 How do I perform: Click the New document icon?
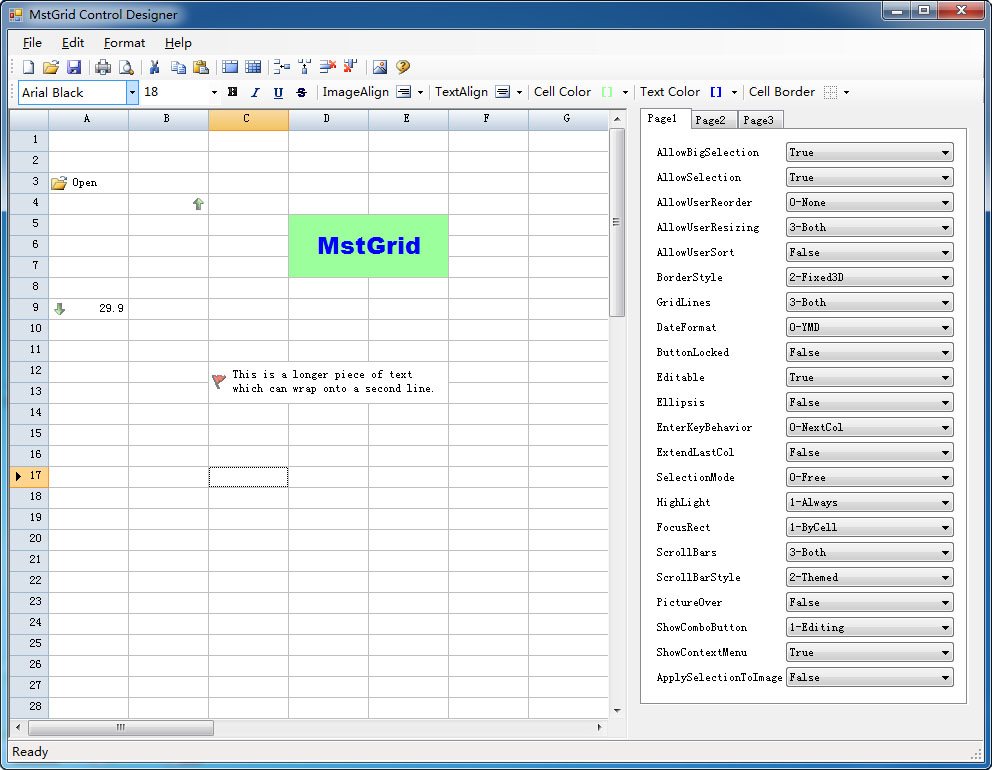pyautogui.click(x=28, y=67)
